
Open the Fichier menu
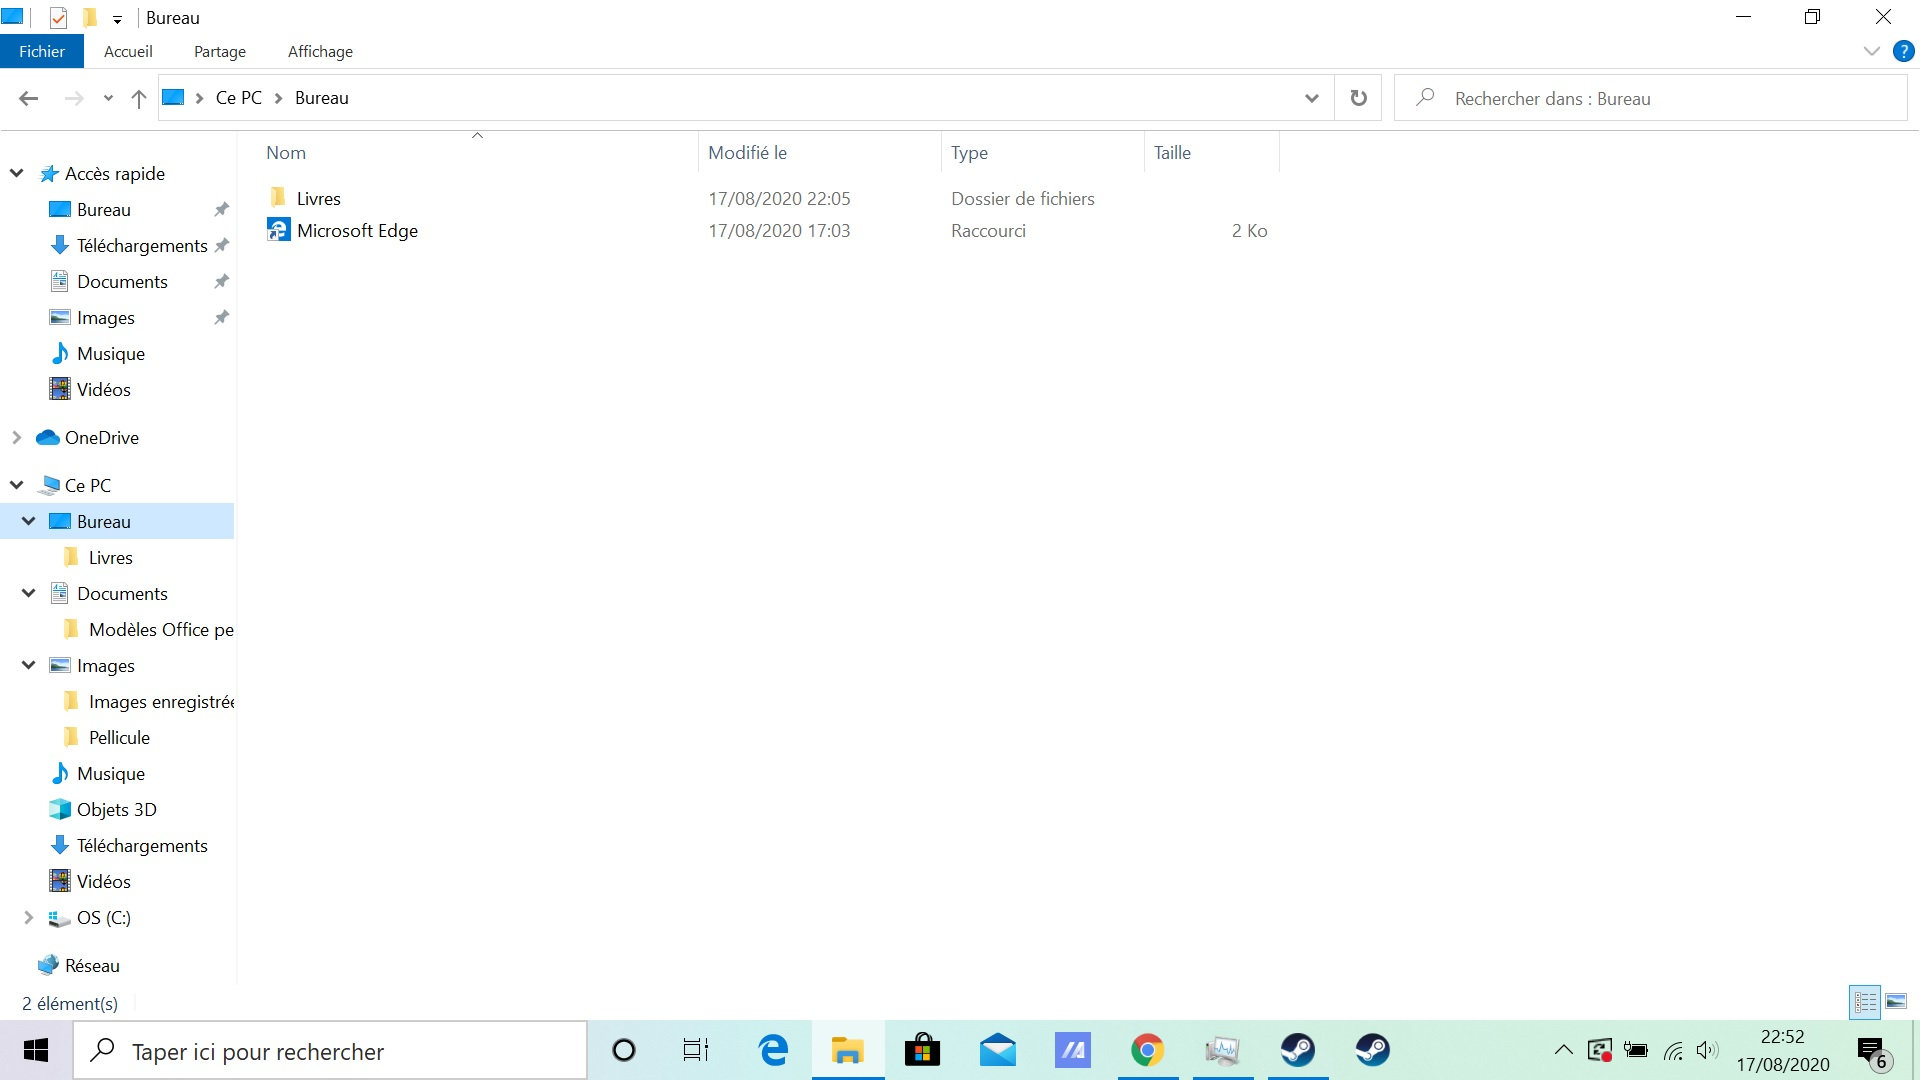(x=41, y=51)
